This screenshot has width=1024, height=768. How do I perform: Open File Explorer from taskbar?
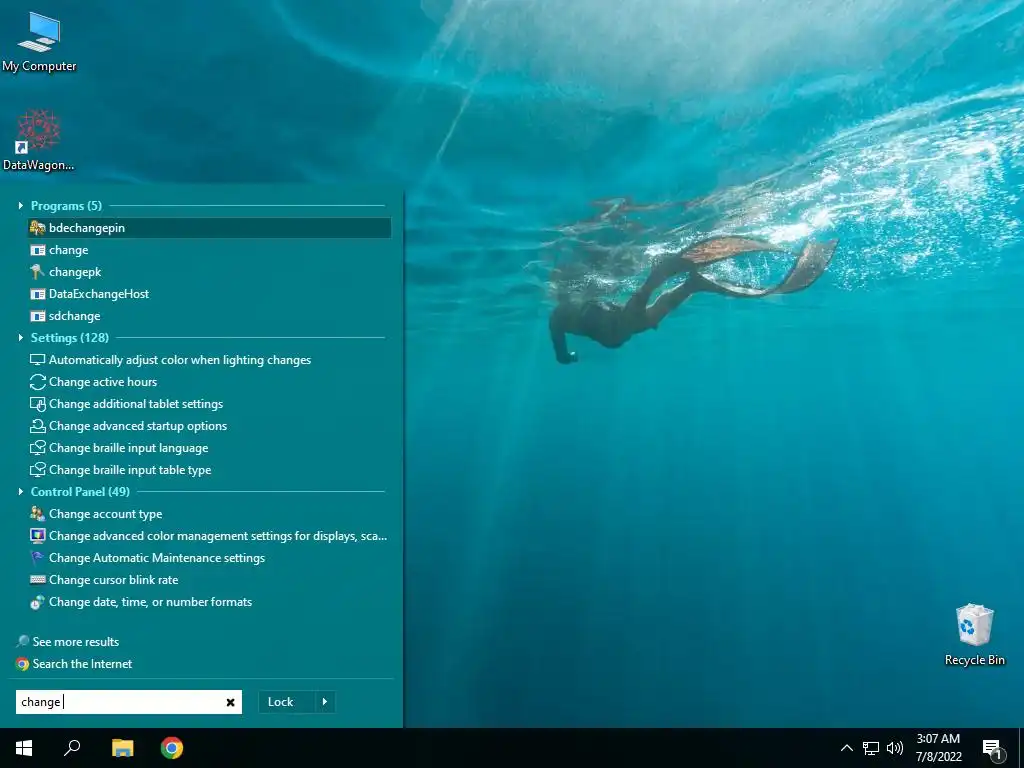pyautogui.click(x=122, y=748)
